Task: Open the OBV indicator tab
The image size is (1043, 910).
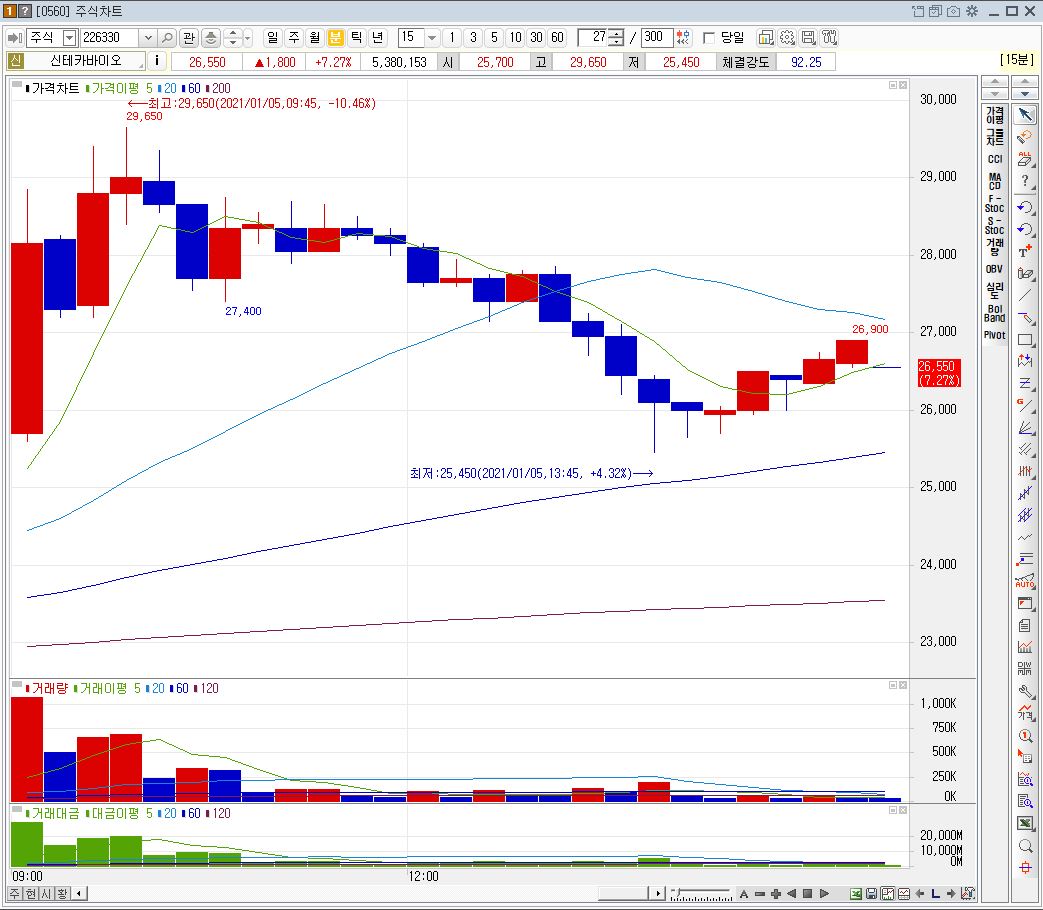Action: [x=994, y=269]
